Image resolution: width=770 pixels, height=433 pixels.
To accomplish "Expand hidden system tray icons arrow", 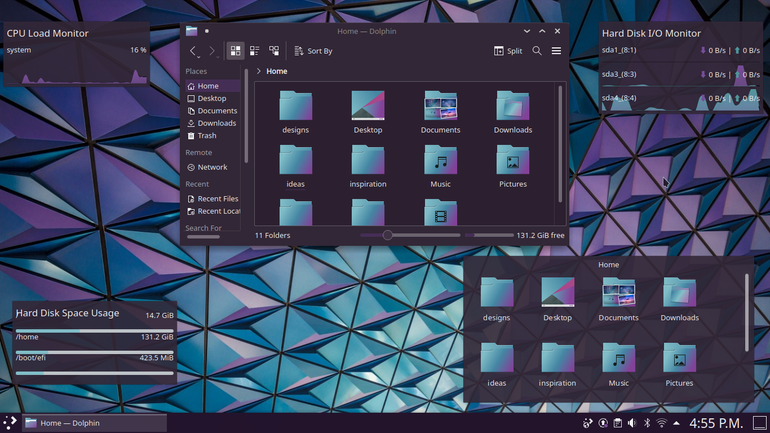I will [677, 423].
